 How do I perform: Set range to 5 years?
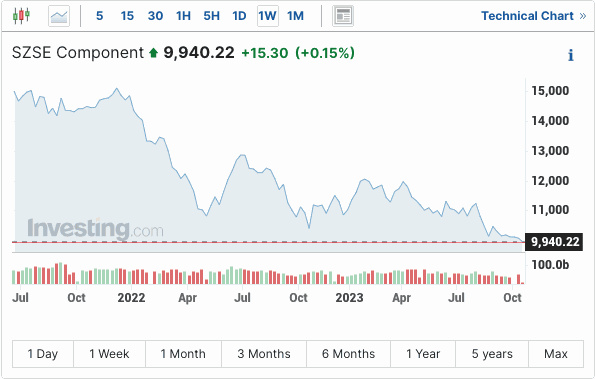[x=492, y=354]
